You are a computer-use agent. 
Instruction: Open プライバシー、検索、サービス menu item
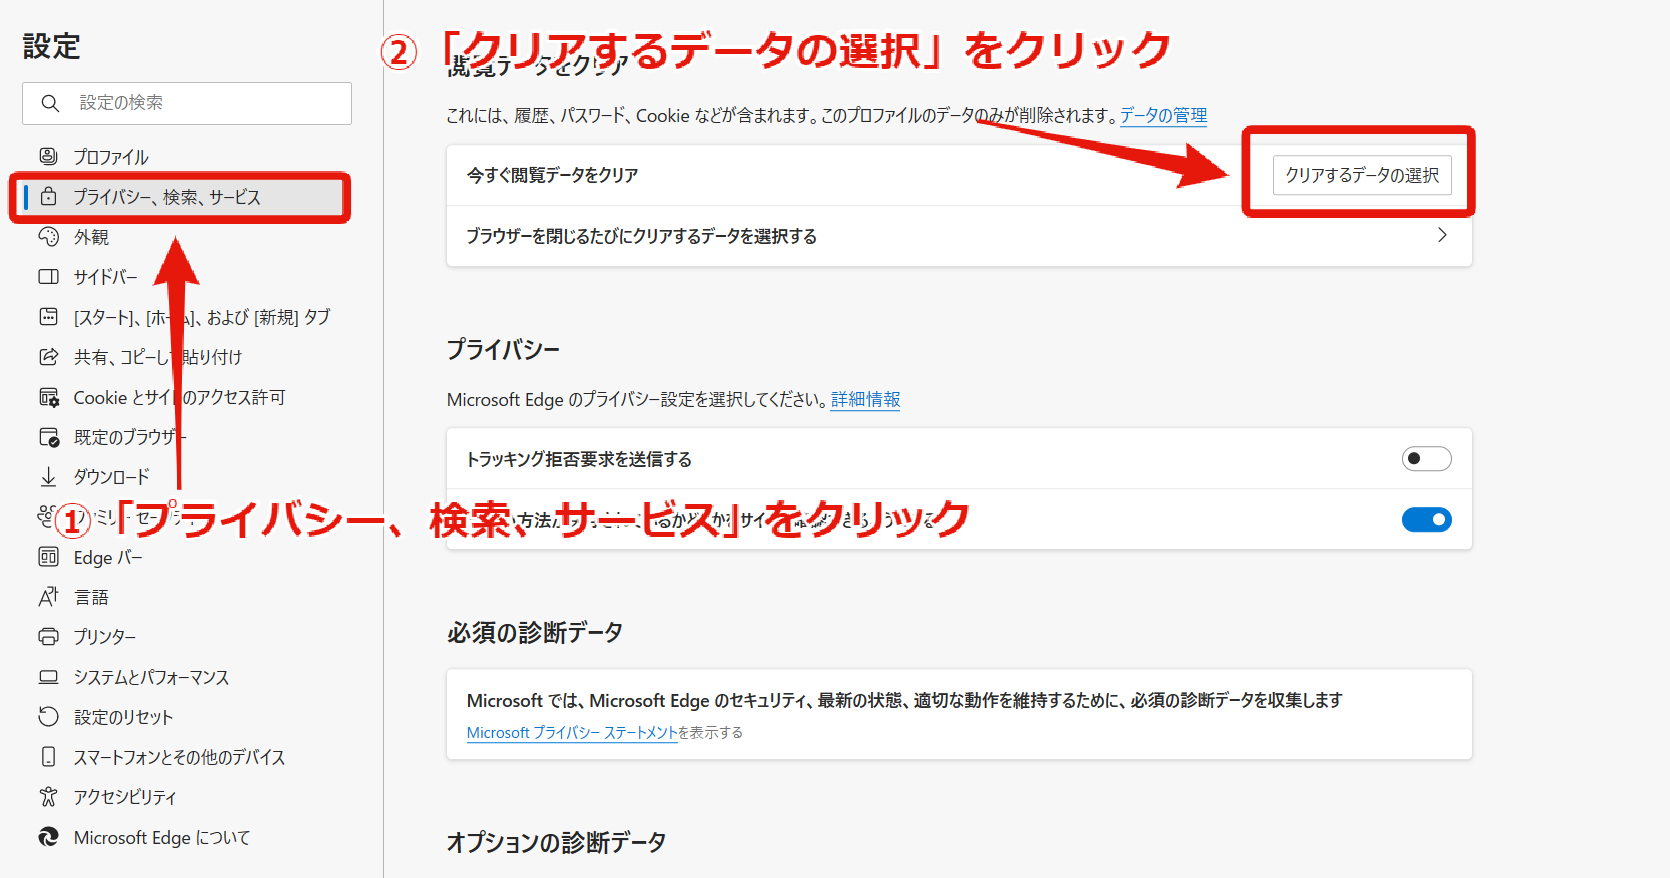pyautogui.click(x=180, y=197)
